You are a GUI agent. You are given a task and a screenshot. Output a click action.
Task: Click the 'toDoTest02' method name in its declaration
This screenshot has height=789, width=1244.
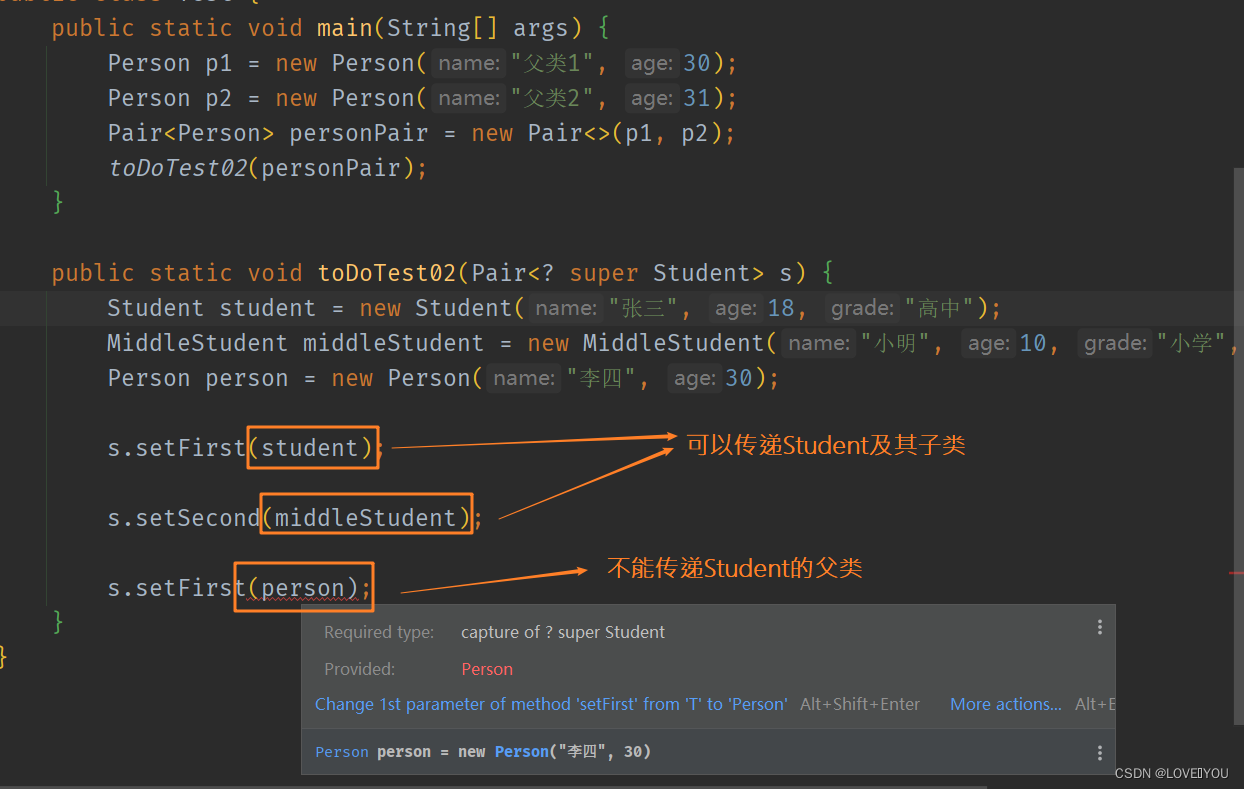[387, 273]
